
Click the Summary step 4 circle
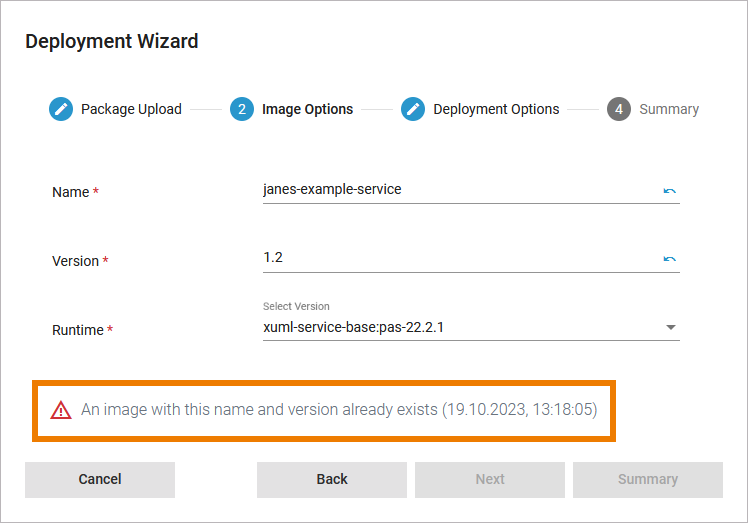click(x=619, y=109)
